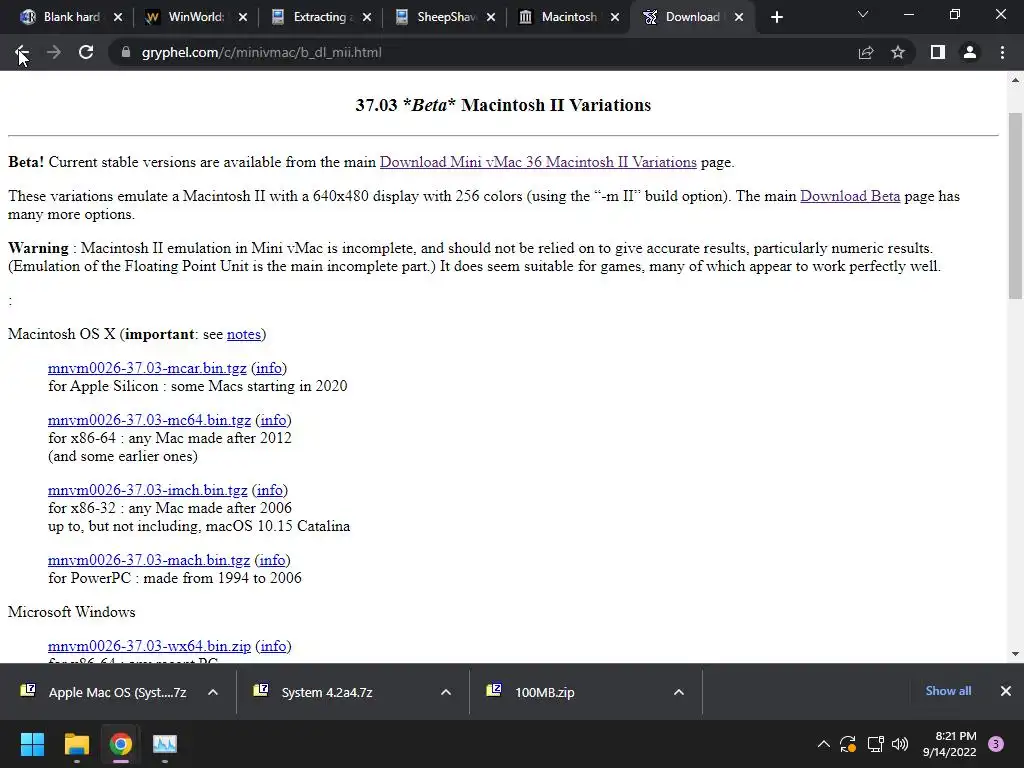Click the scrollbar down arrow

(x=1016, y=654)
